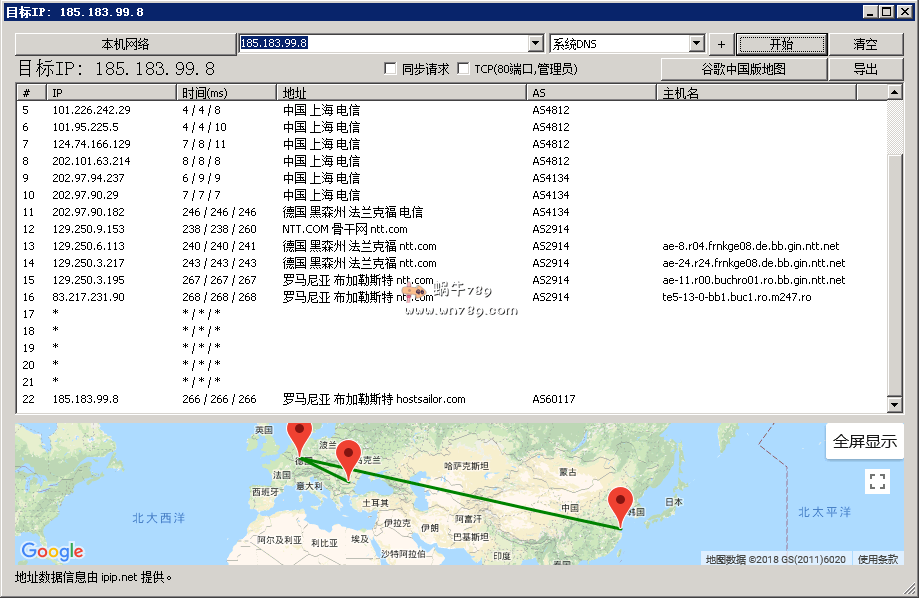Sort by the 时间(ms) column header
The width and height of the screenshot is (919, 598).
pos(226,93)
